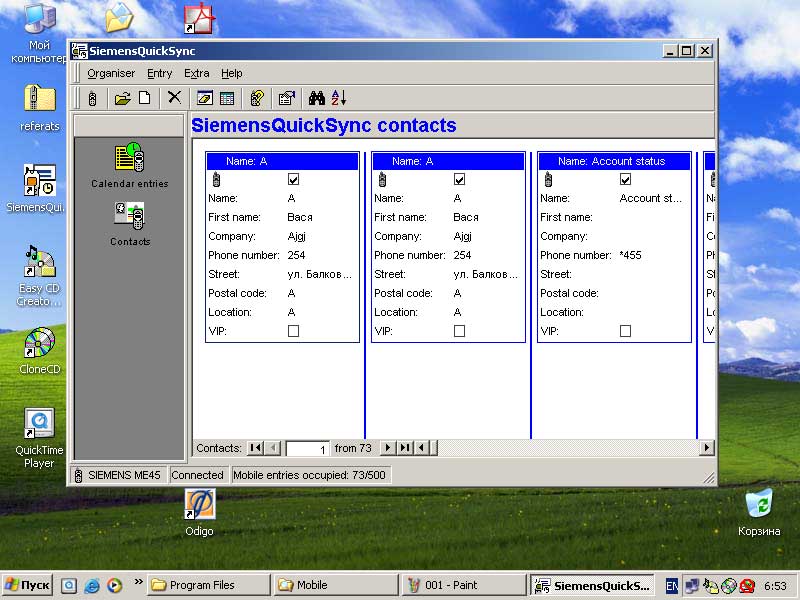
Task: Click the EN language indicator in tray
Action: [672, 586]
